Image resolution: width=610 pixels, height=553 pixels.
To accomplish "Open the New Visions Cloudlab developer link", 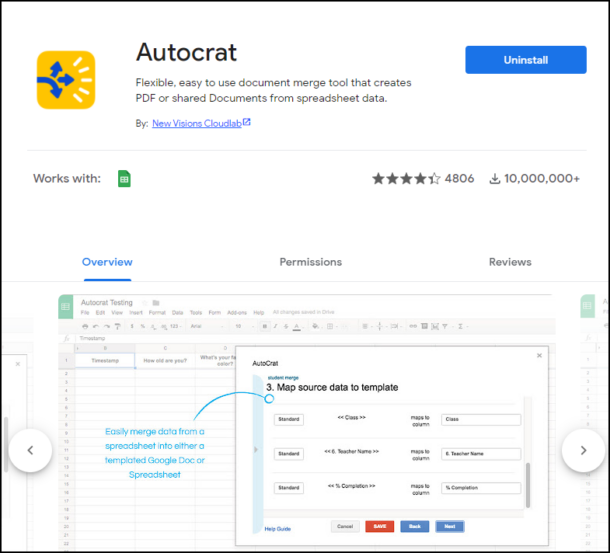I will coord(196,123).
